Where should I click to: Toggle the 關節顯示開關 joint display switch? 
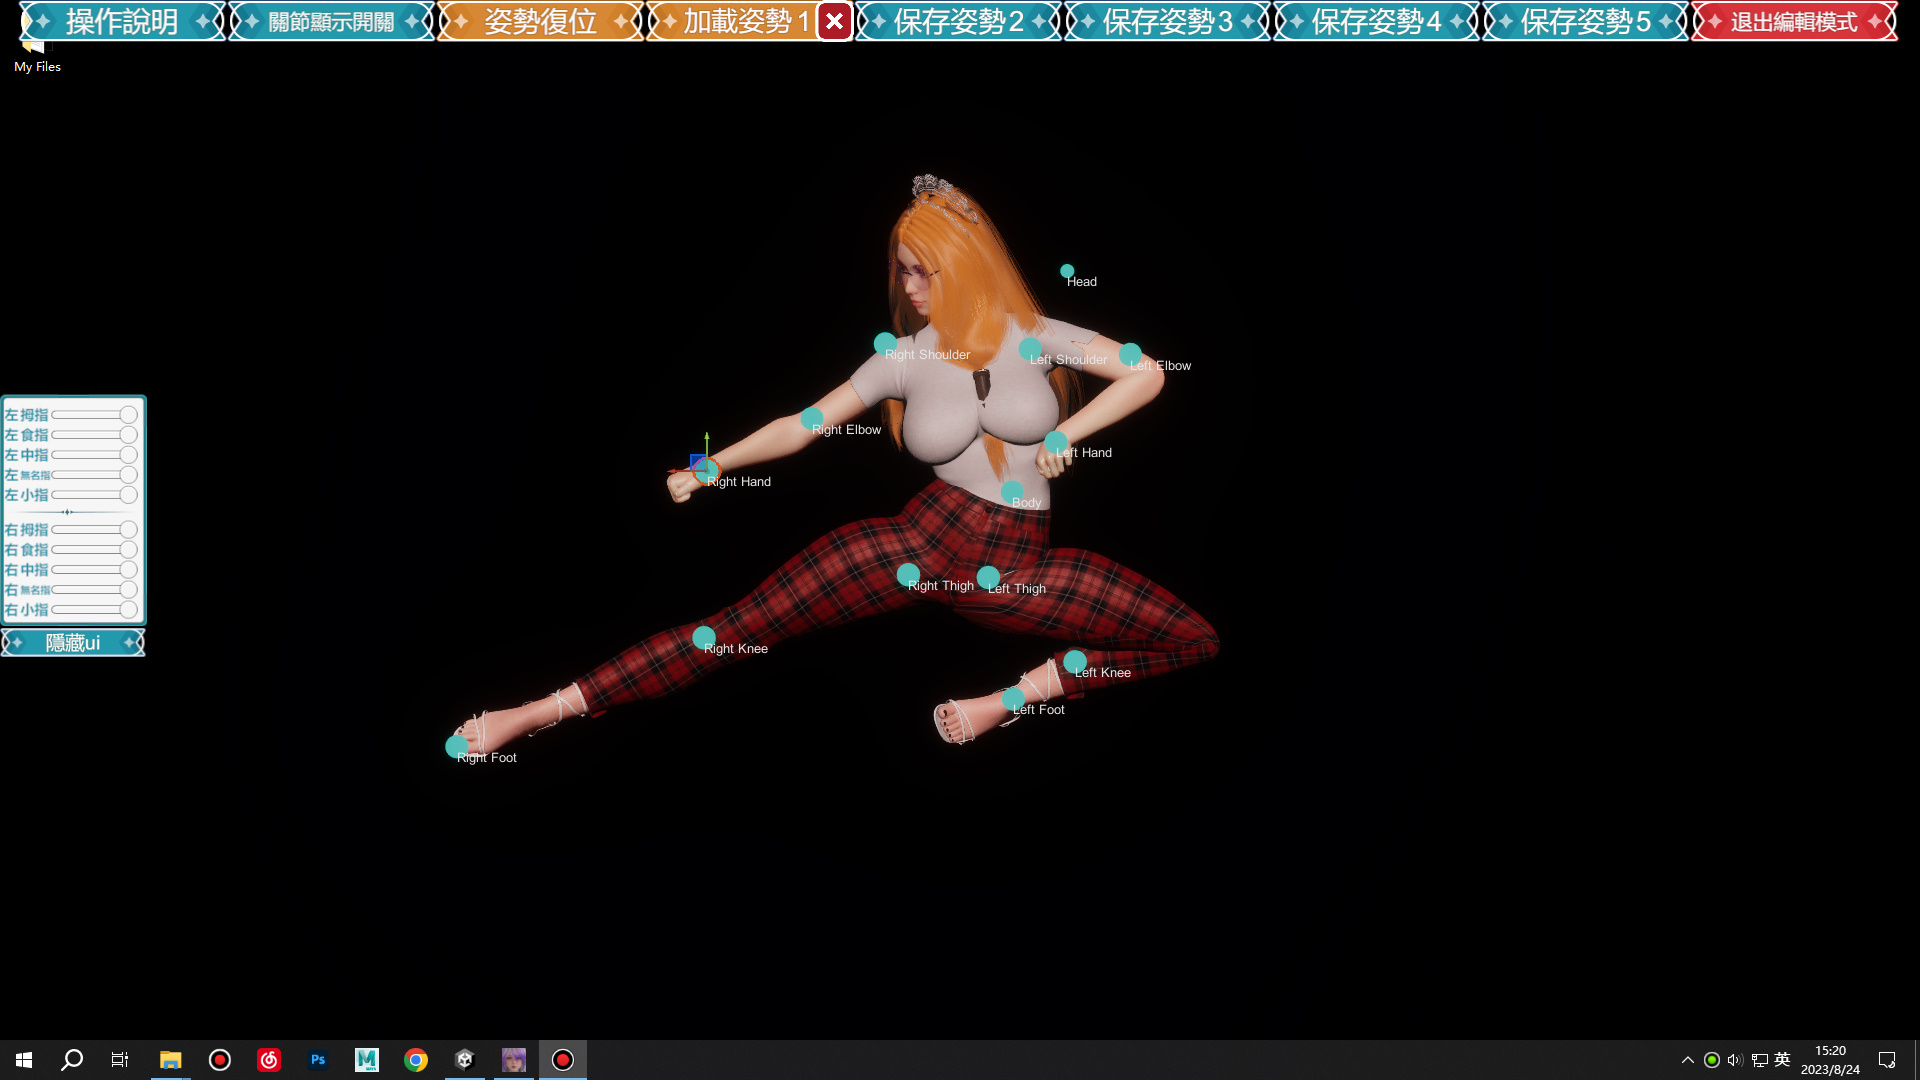(x=331, y=21)
